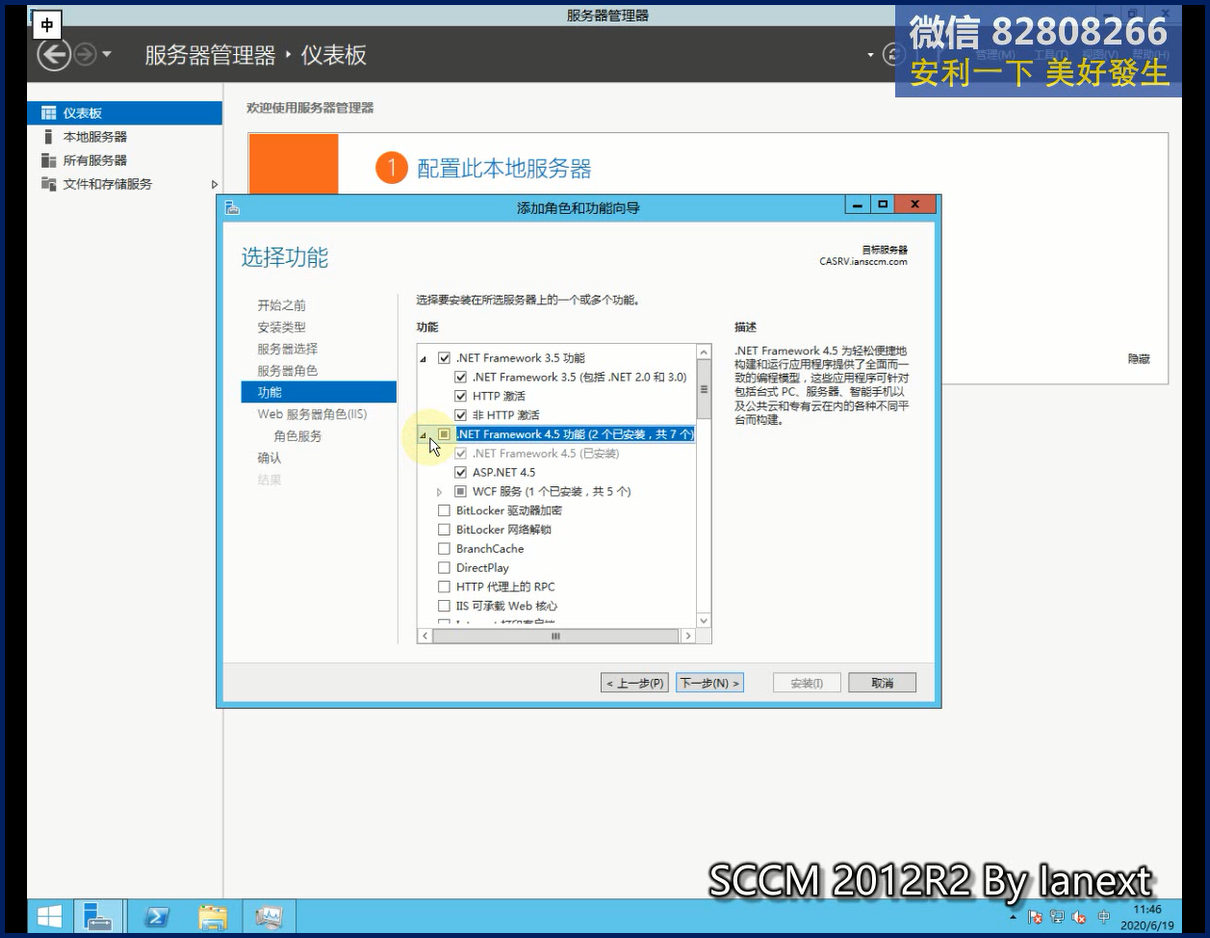
Task: Open File Explorer from the taskbar
Action: point(213,915)
